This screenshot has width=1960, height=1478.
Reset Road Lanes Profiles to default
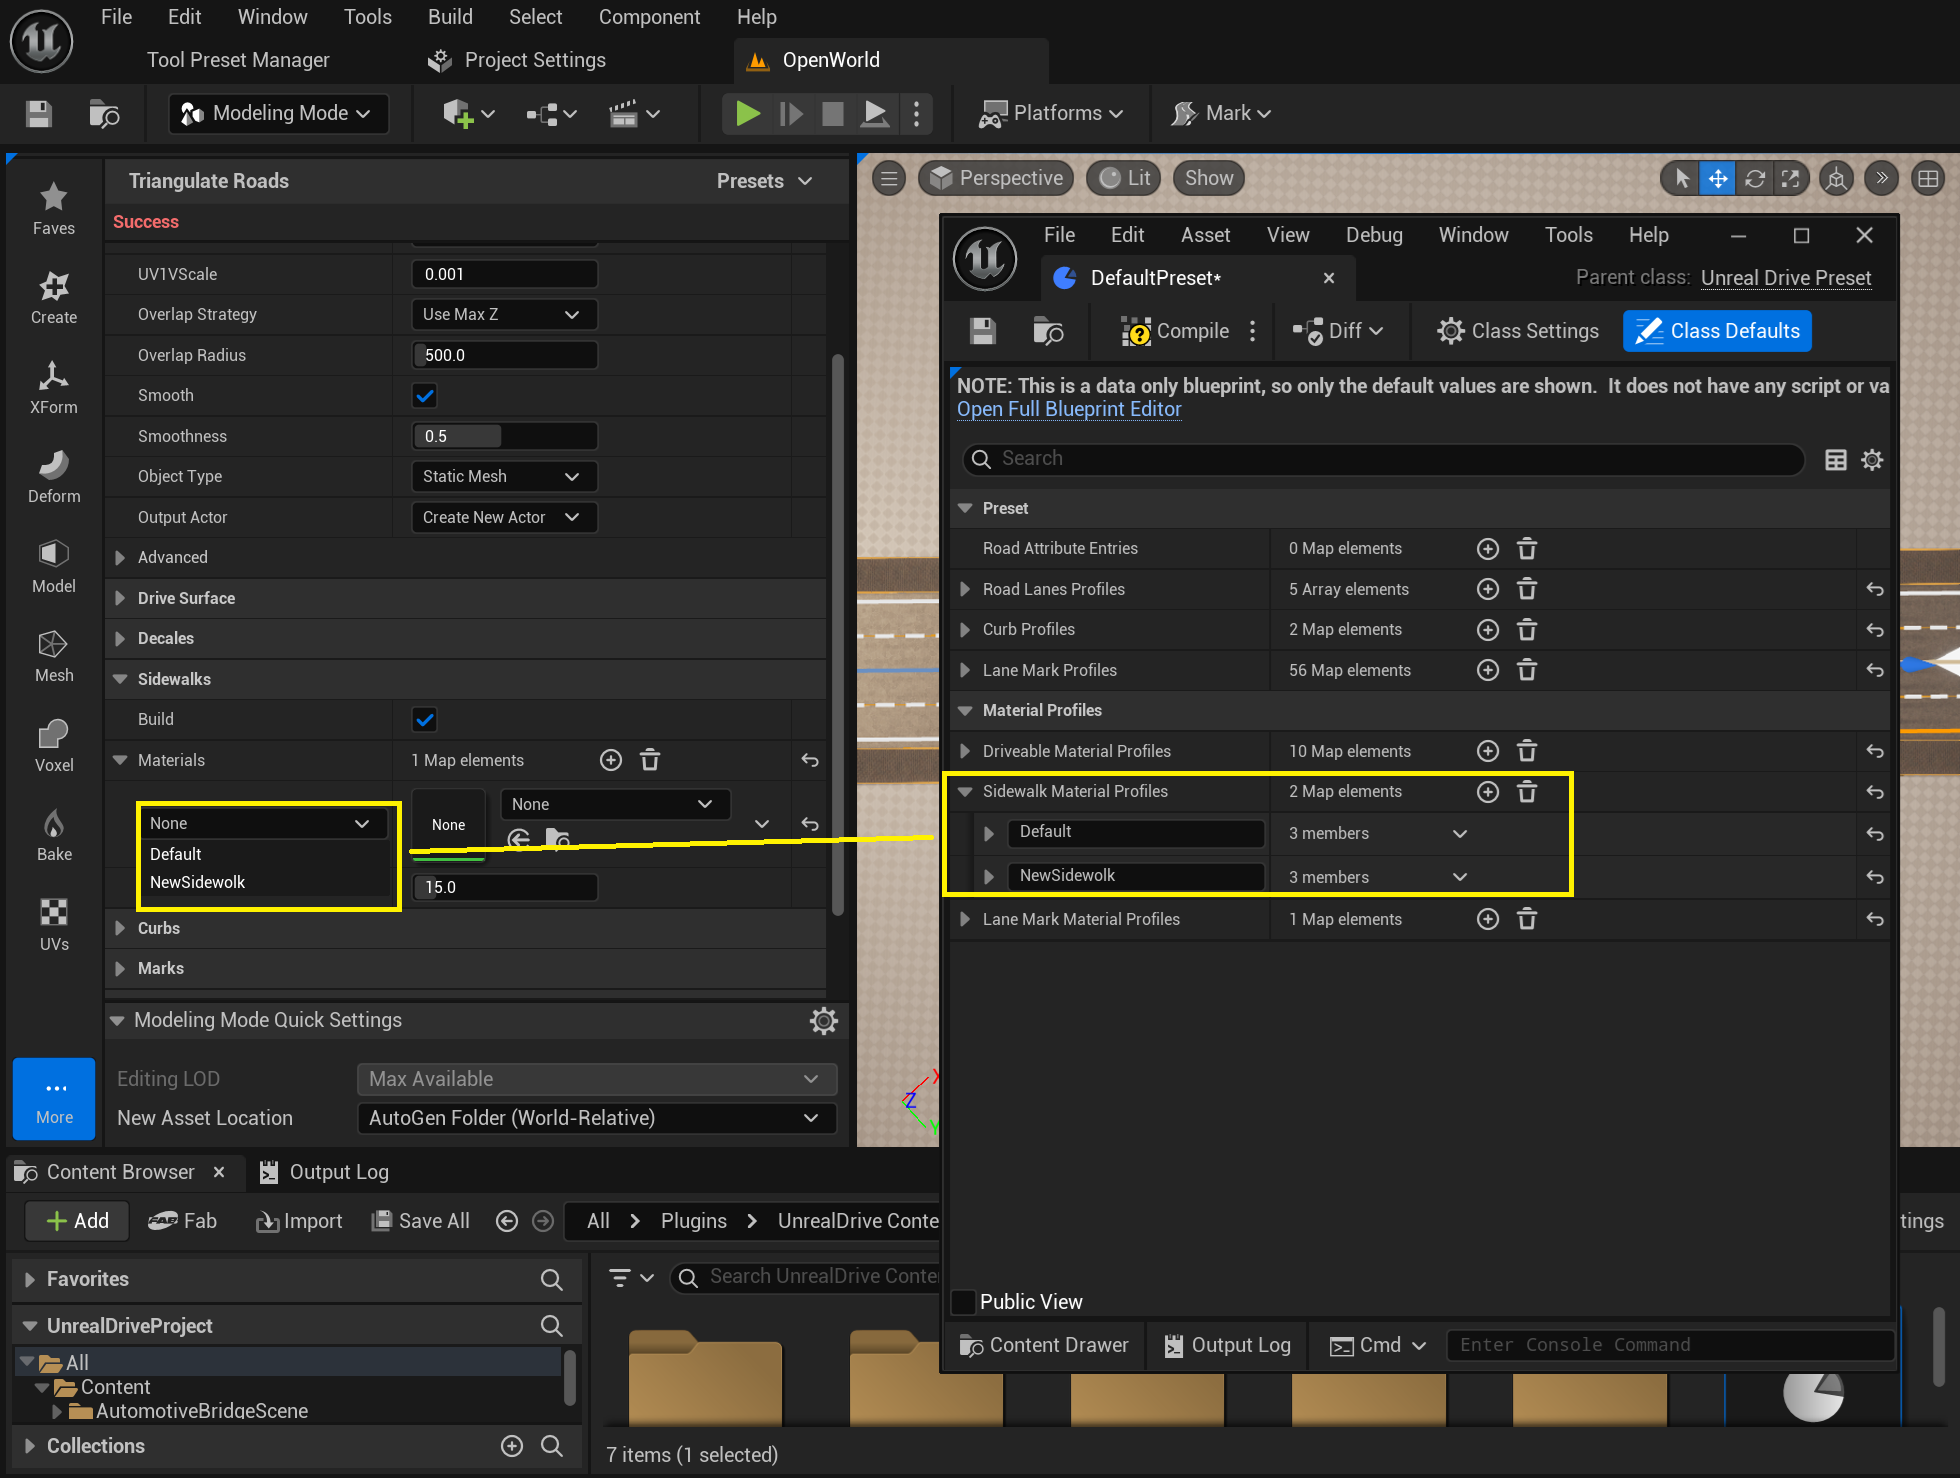[x=1875, y=590]
